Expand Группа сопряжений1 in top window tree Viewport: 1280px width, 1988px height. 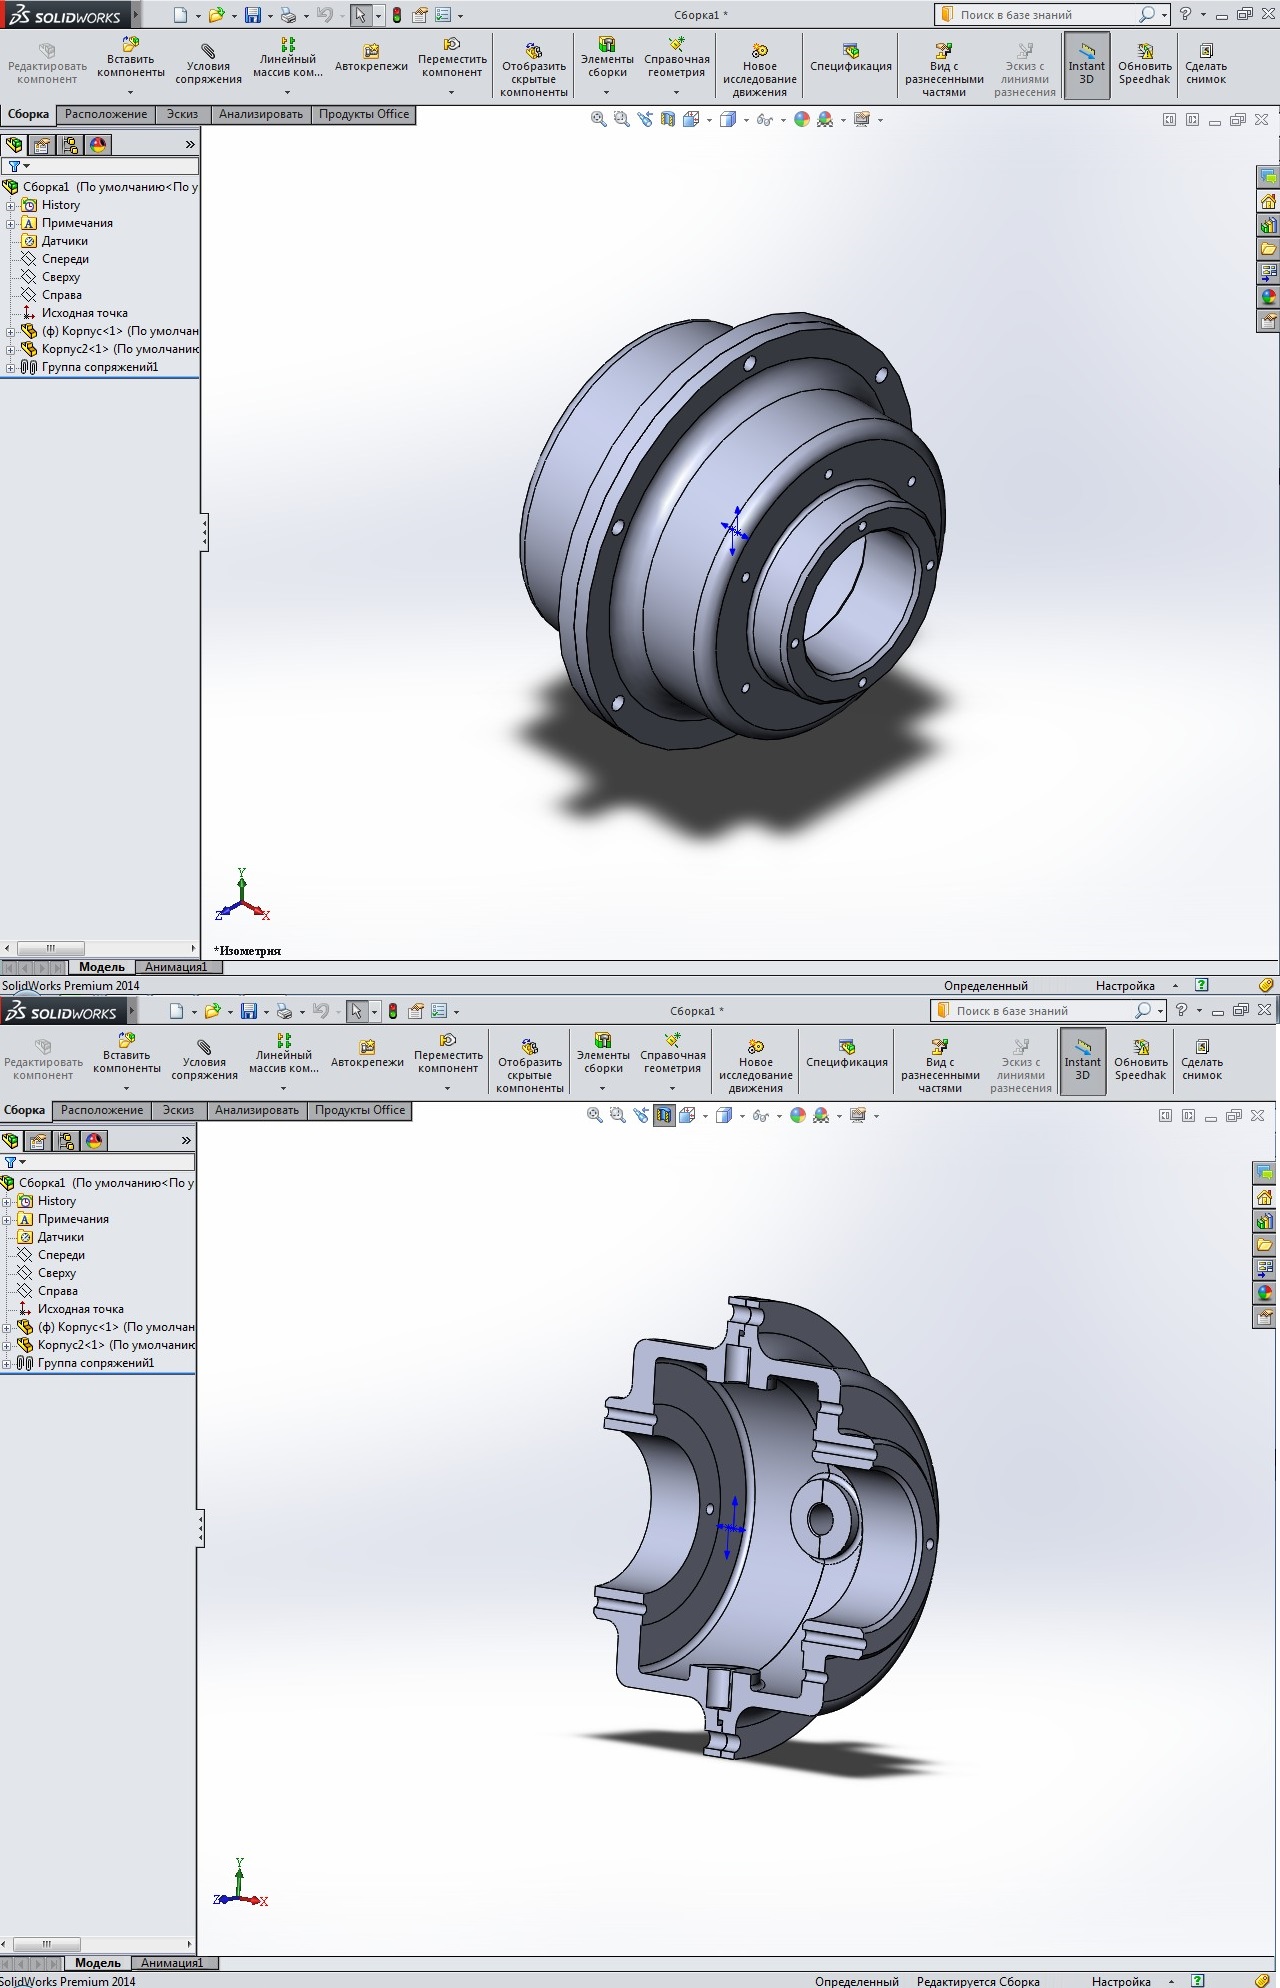pos(10,367)
